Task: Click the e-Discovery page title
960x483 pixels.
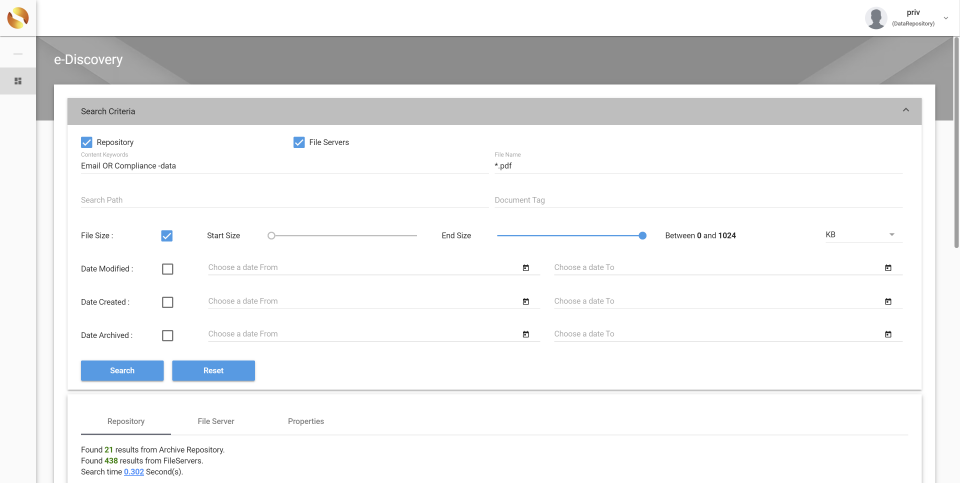Action: click(x=88, y=59)
